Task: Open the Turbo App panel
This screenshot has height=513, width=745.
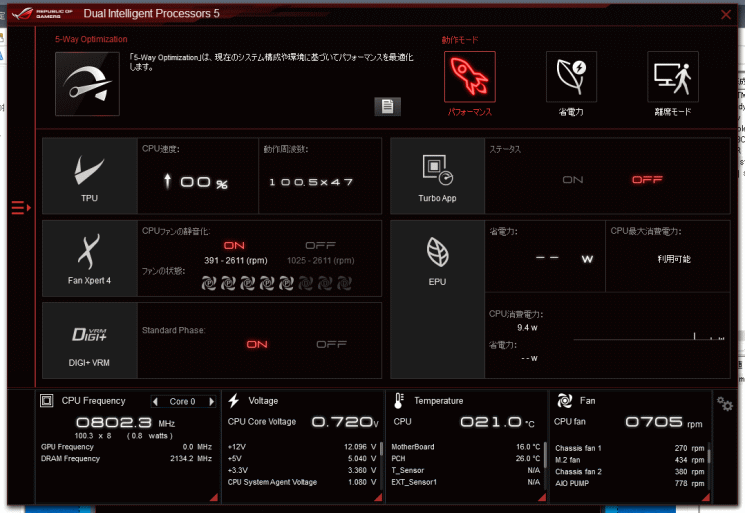Action: [437, 176]
